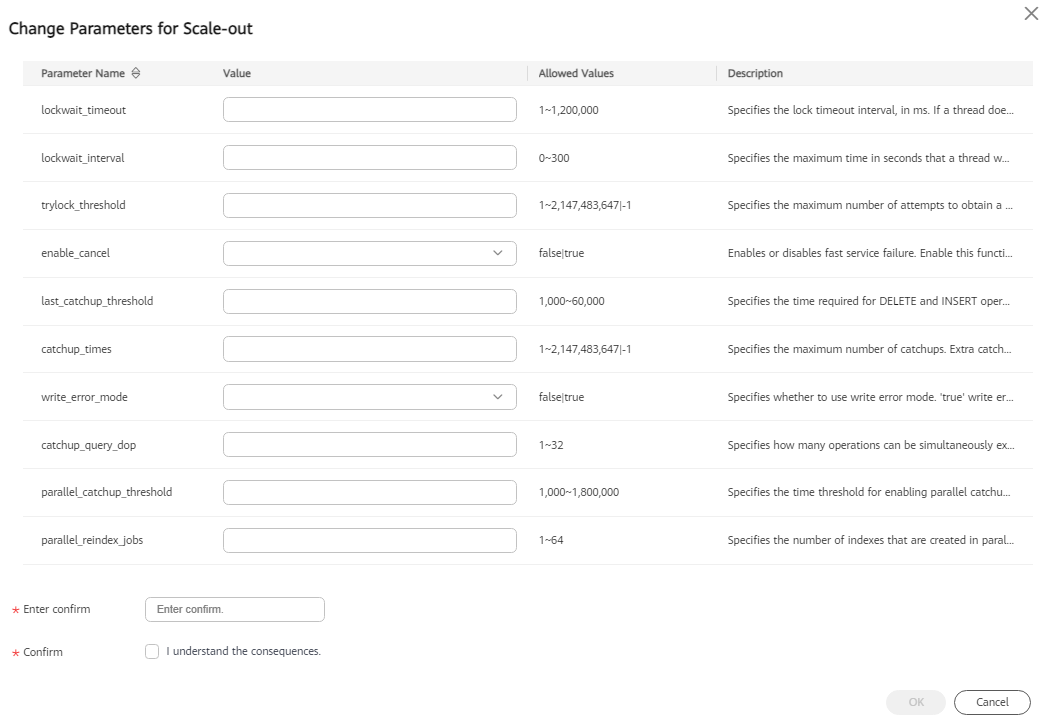Close the Change Parameters dialog

(x=1031, y=13)
